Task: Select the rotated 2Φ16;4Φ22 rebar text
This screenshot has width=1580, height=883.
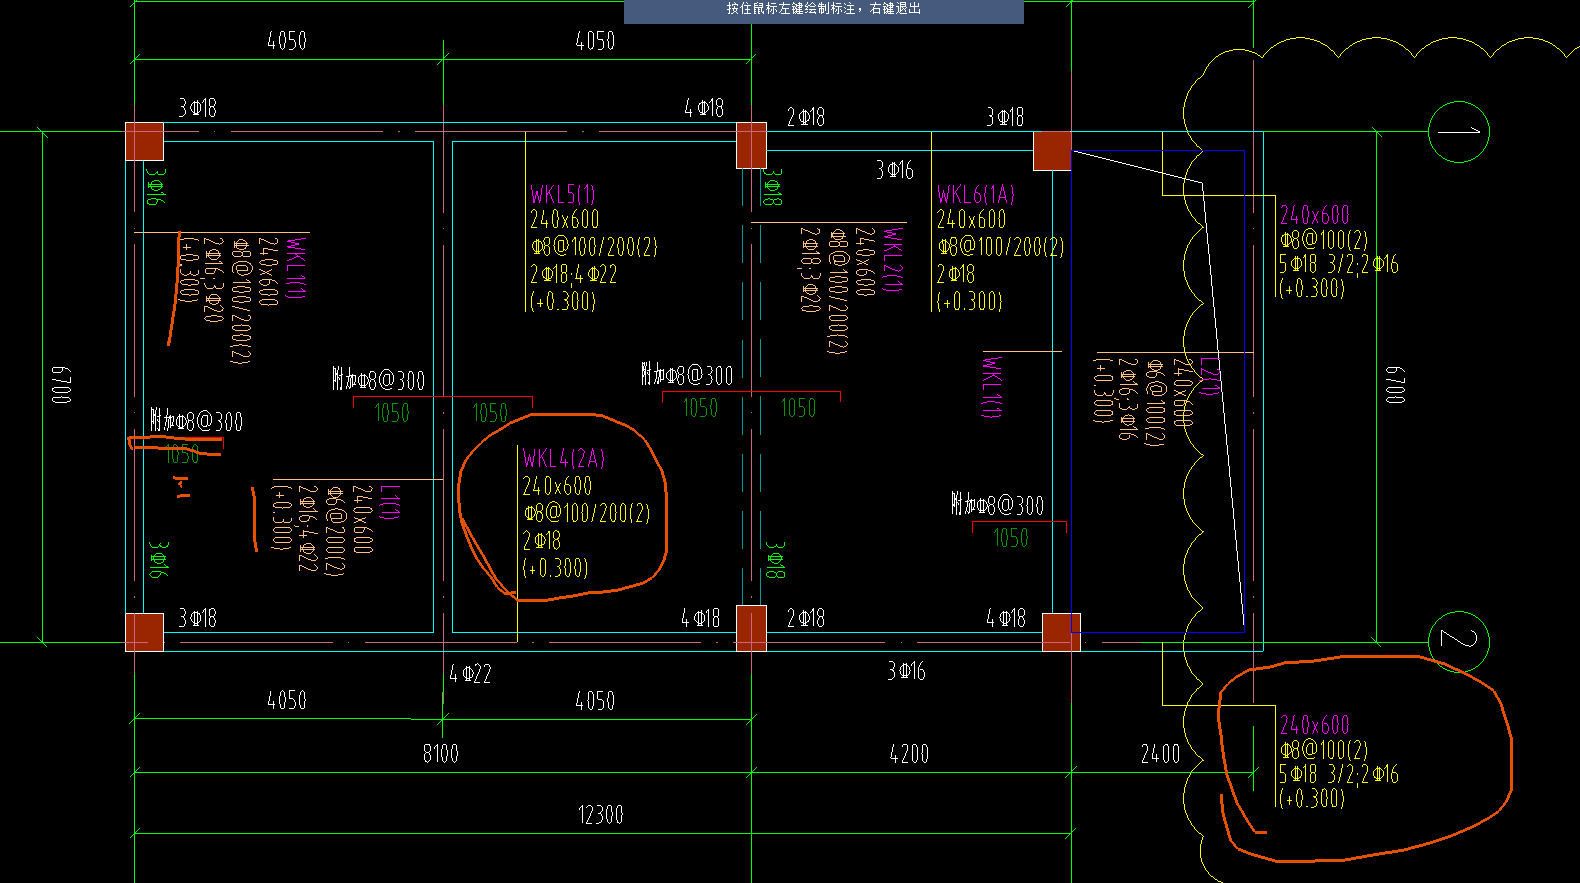Action: (x=308, y=528)
